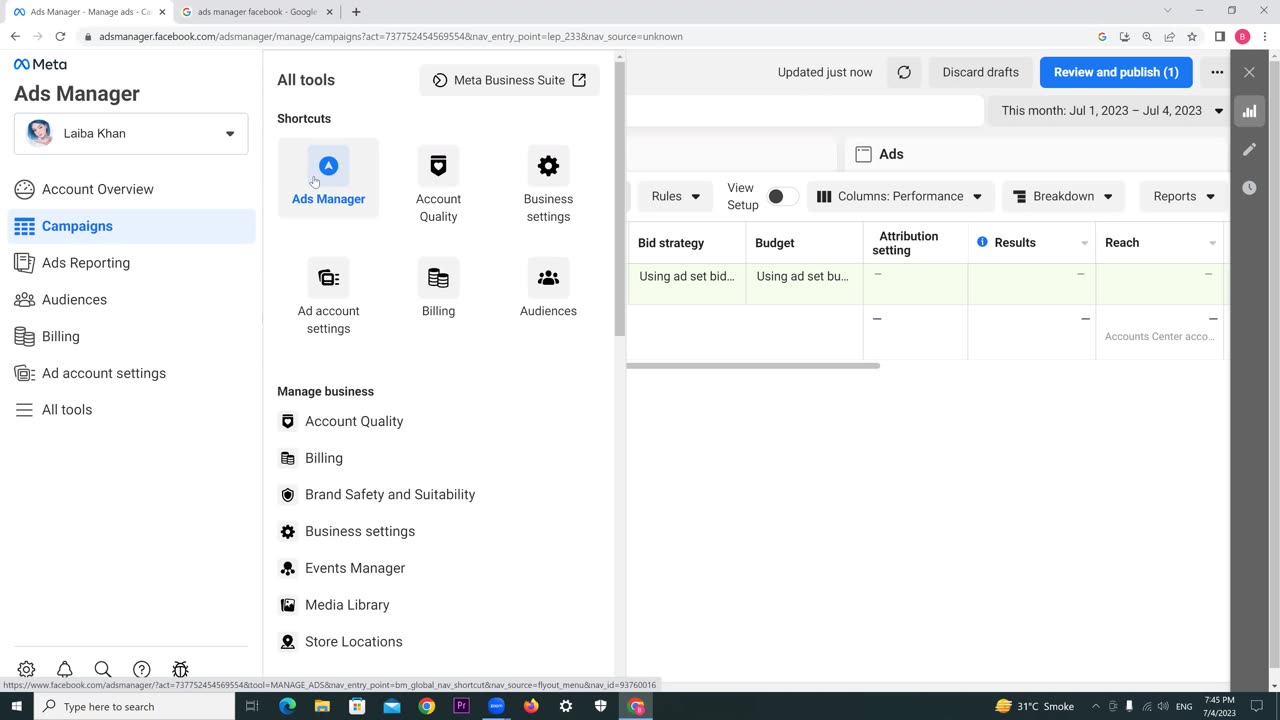Open the Audiences shortcut icon
1280x720 pixels.
point(548,278)
